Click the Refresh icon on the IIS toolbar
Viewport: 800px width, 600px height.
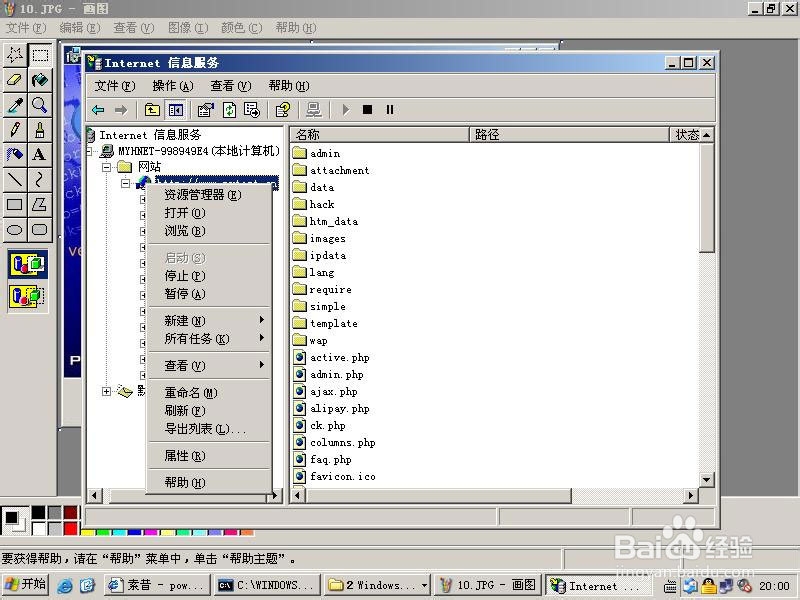click(229, 110)
